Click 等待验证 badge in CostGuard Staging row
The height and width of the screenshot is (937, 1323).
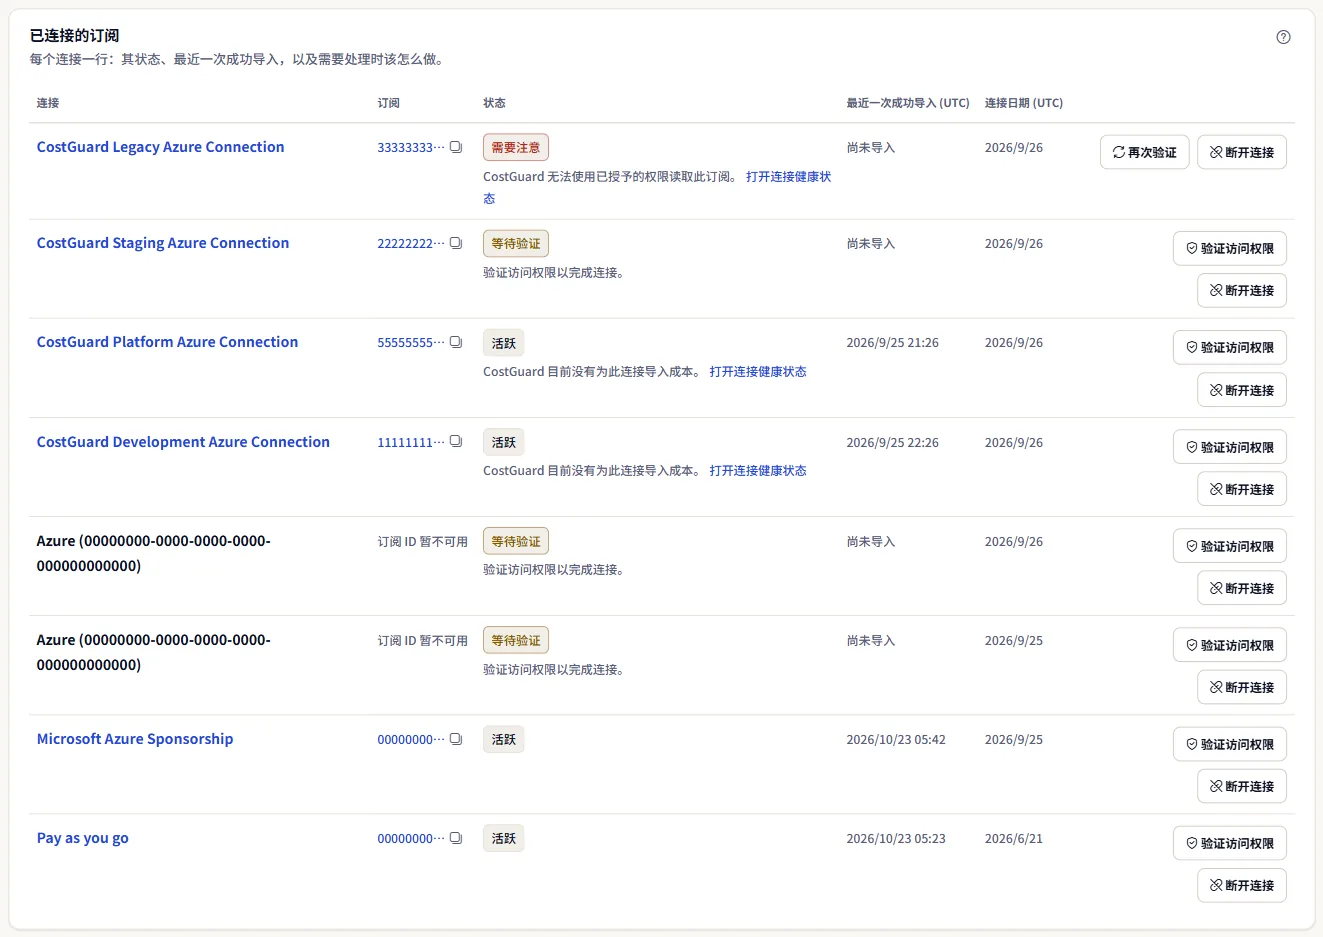[515, 243]
